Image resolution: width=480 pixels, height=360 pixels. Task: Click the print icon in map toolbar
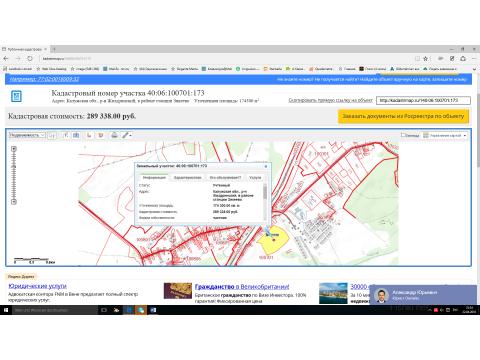pyautogui.click(x=114, y=135)
